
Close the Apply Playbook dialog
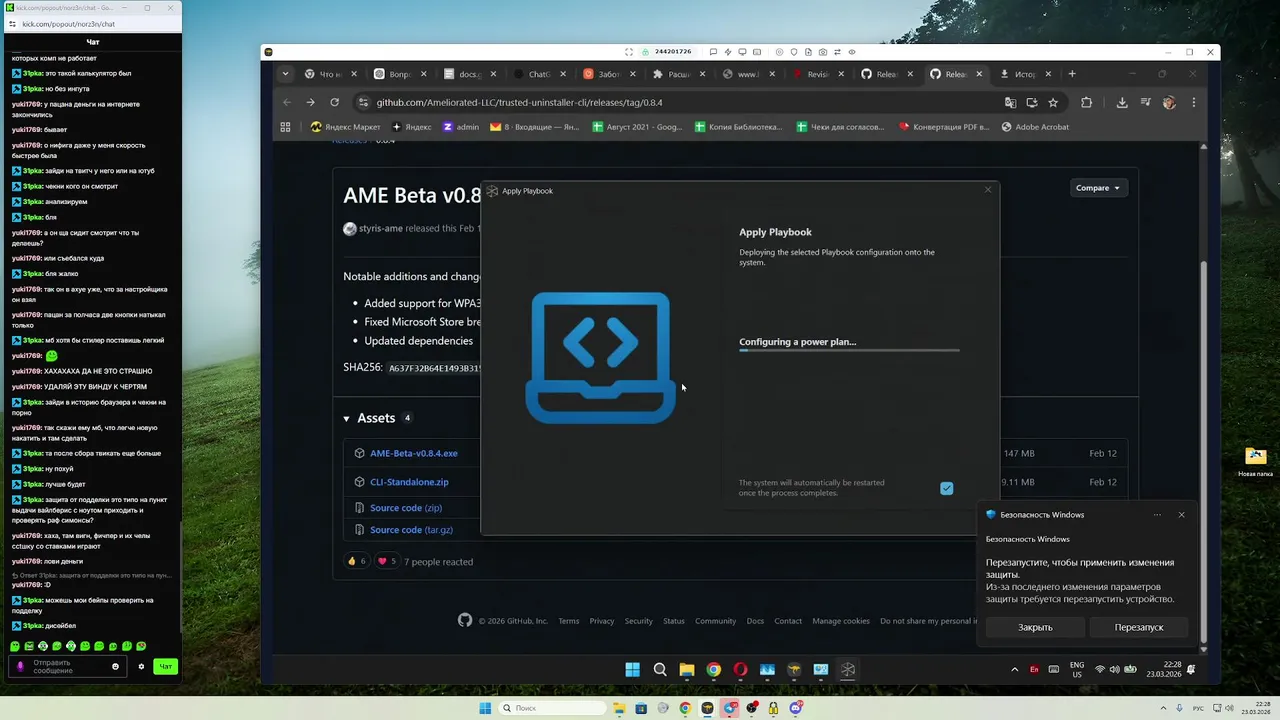(988, 190)
